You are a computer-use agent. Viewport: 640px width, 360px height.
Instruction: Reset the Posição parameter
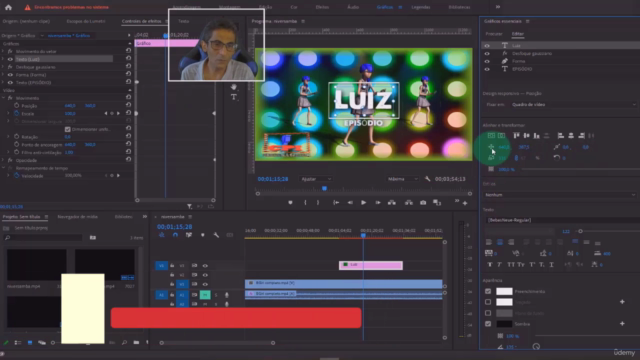(x=128, y=105)
